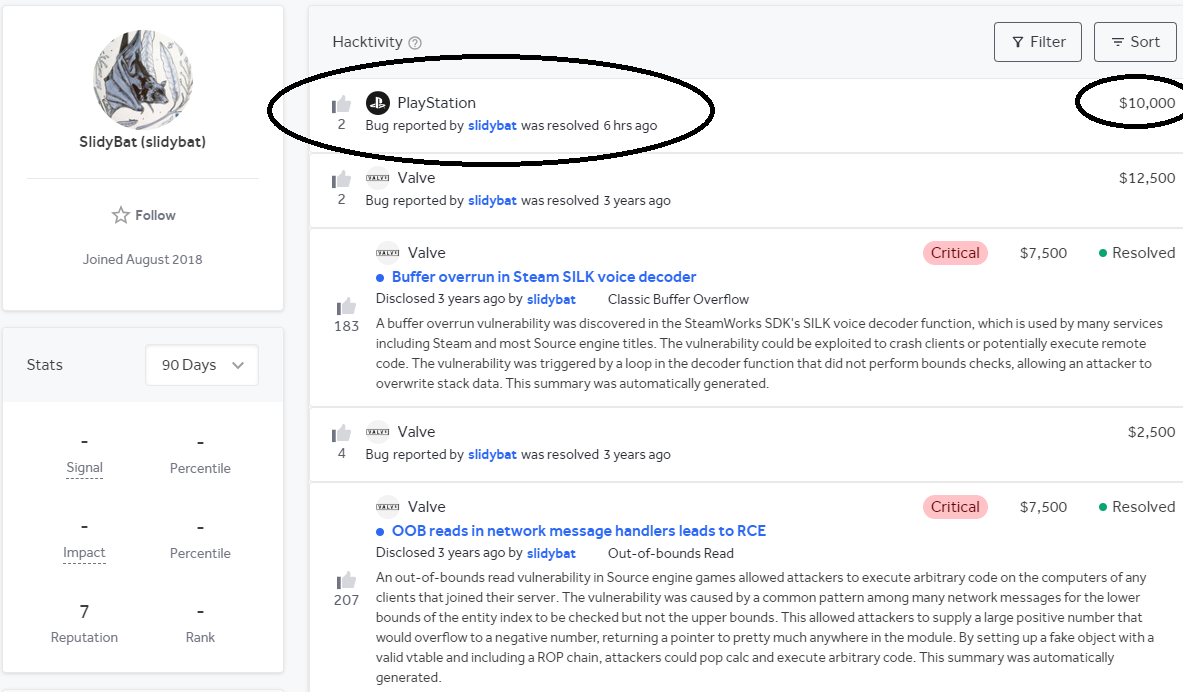Upvote the Buffer overrun SILK decoder report

[347, 306]
